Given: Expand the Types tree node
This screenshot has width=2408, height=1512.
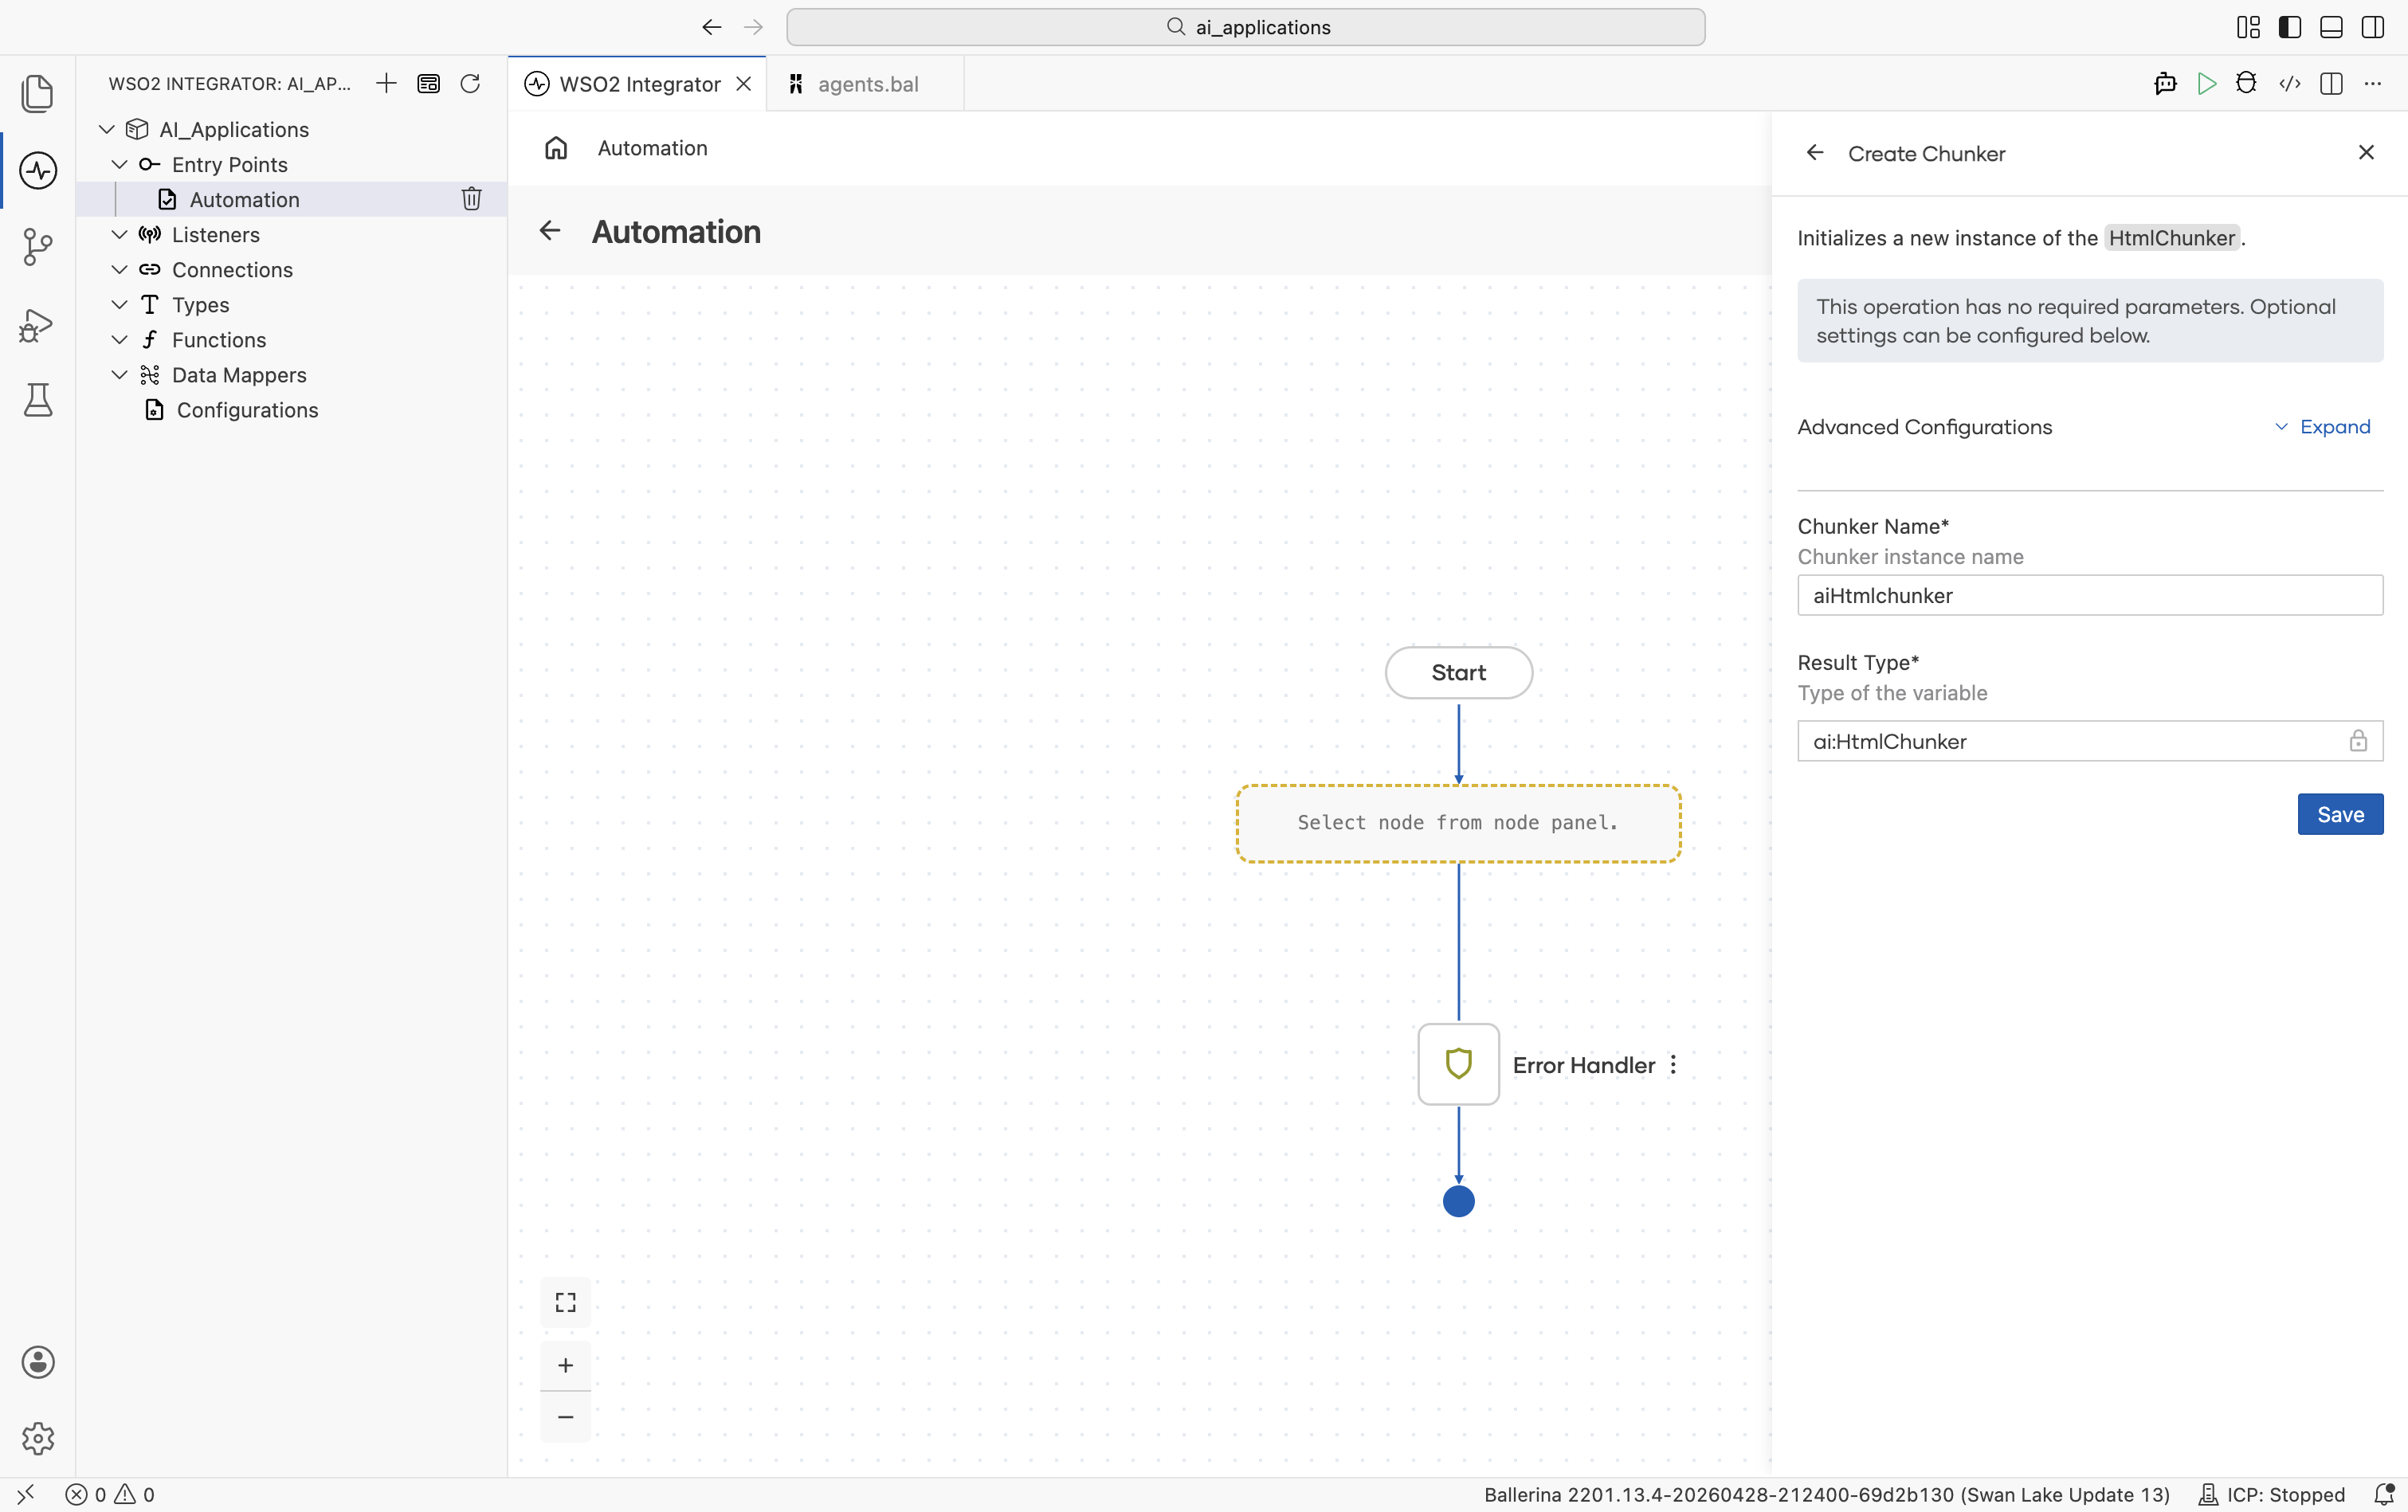Looking at the screenshot, I should (x=120, y=304).
